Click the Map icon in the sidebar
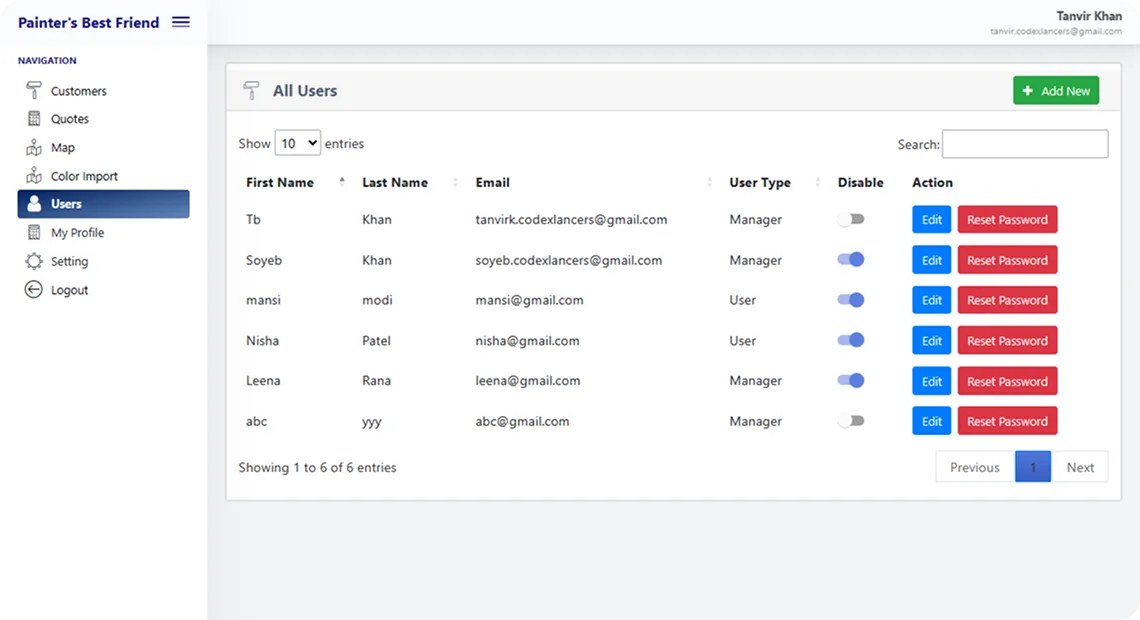 [x=33, y=148]
